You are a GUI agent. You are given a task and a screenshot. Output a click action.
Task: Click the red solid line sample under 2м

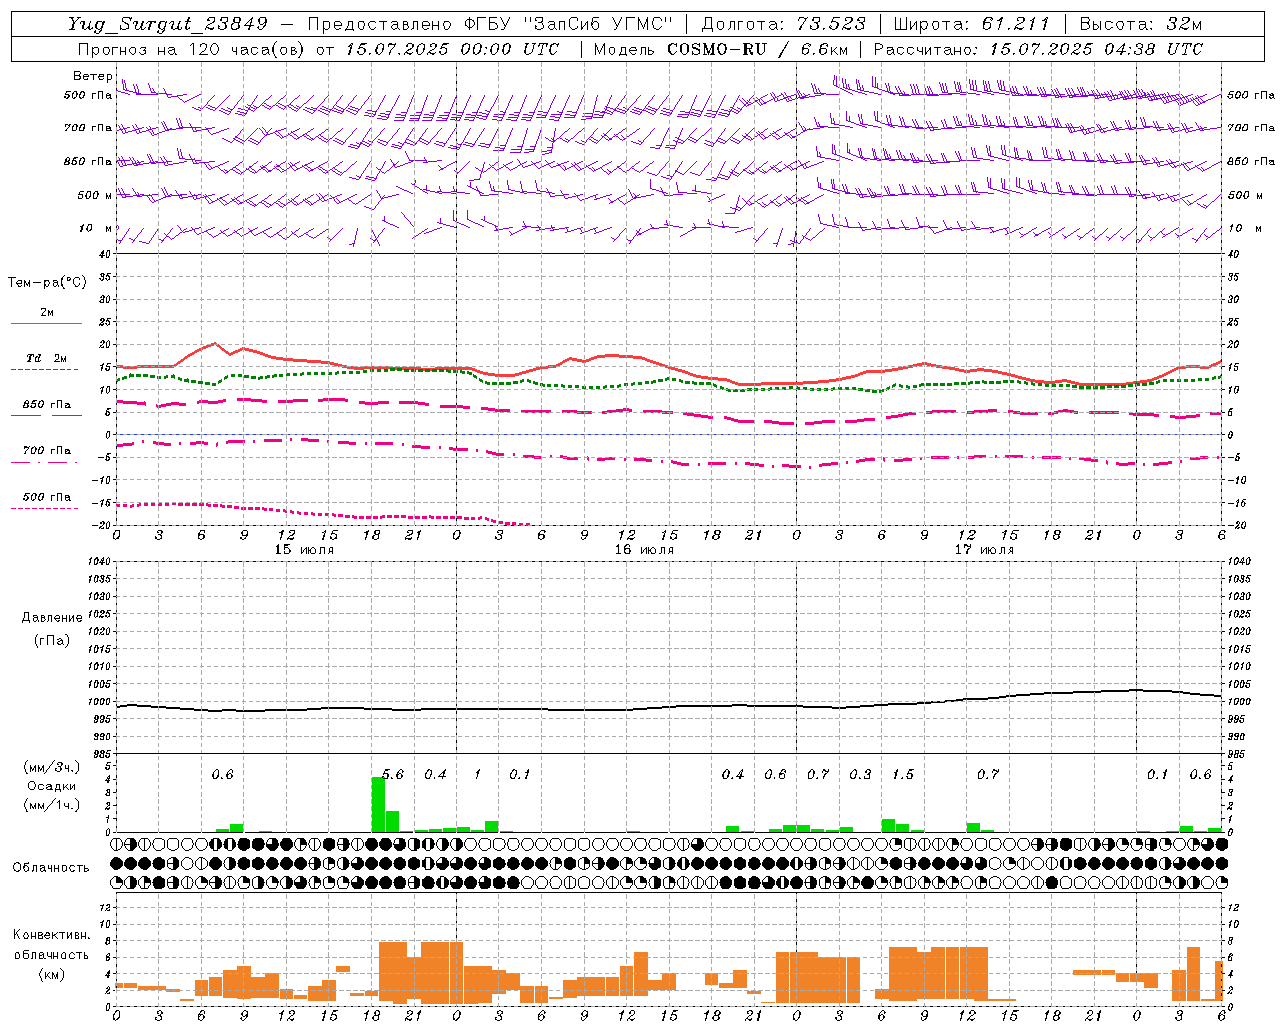(46, 324)
